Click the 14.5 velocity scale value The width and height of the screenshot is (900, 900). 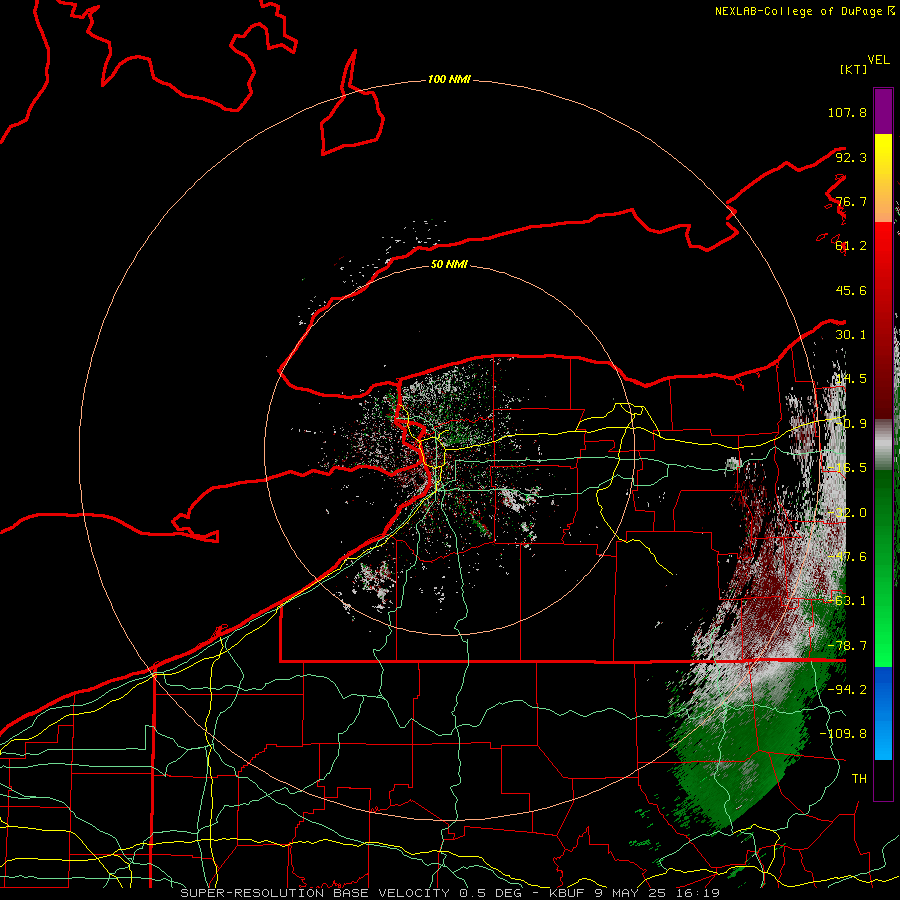(x=851, y=379)
